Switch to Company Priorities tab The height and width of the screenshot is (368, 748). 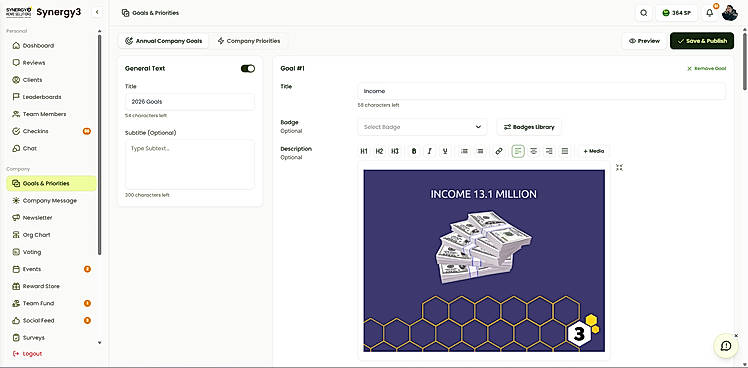249,41
